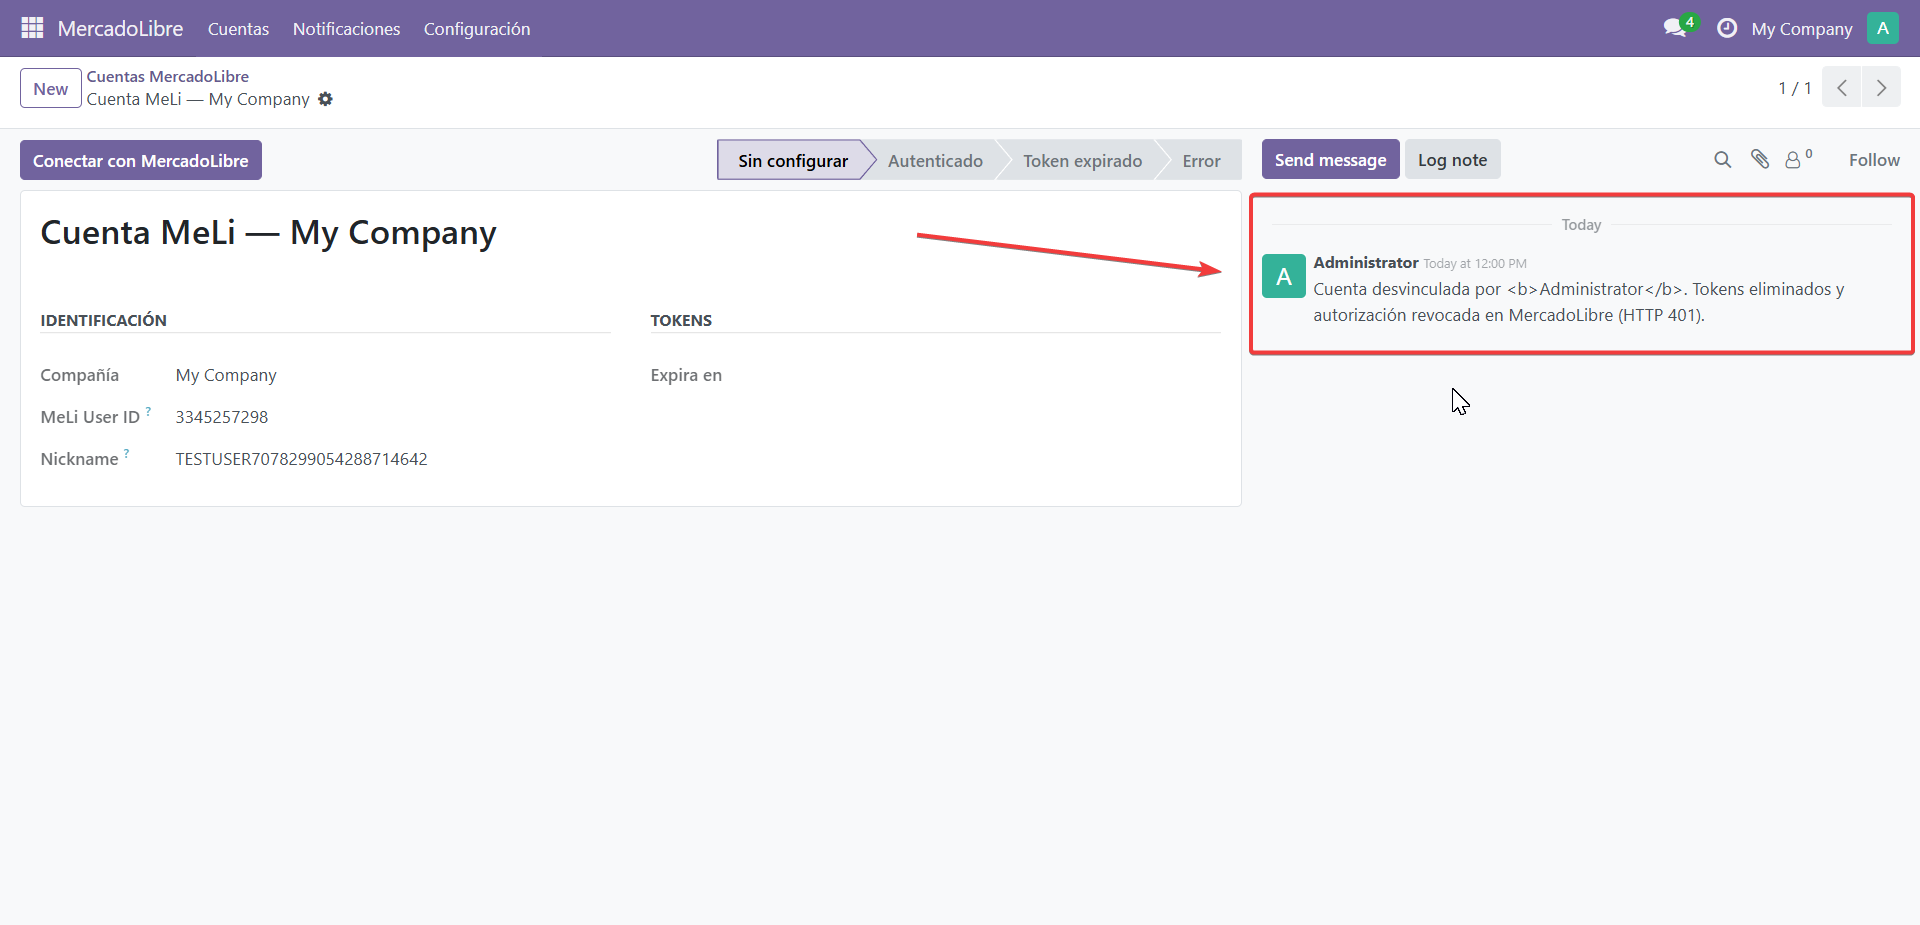Open the Configuración menu
Image resolution: width=1920 pixels, height=925 pixels.
(x=477, y=29)
